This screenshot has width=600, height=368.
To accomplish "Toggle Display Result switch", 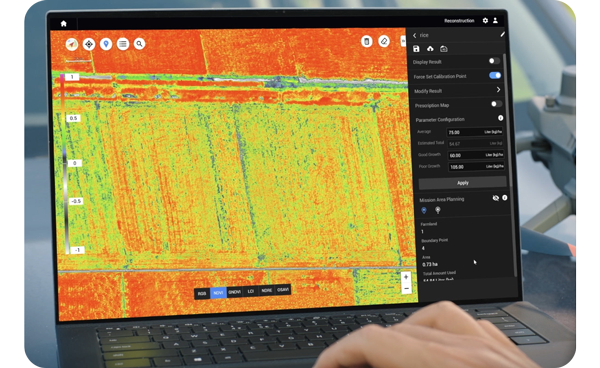I will click(494, 61).
